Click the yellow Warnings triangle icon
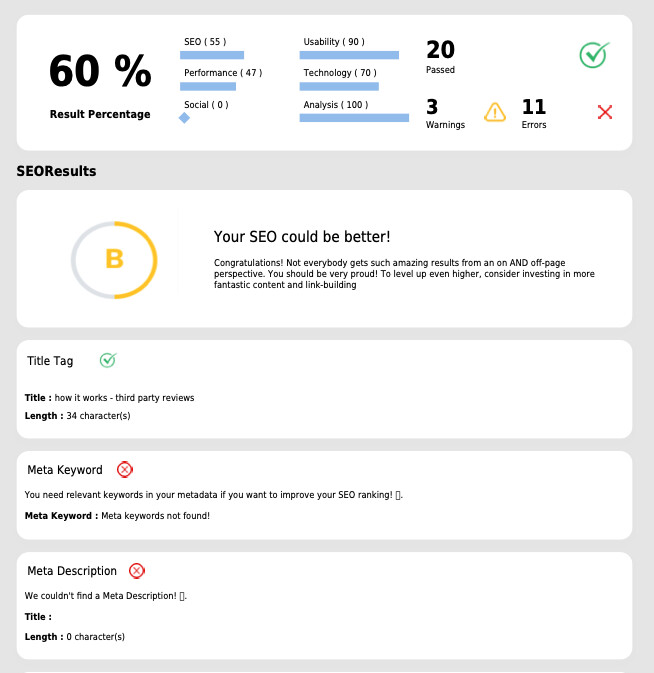The image size is (654, 673). tap(495, 112)
